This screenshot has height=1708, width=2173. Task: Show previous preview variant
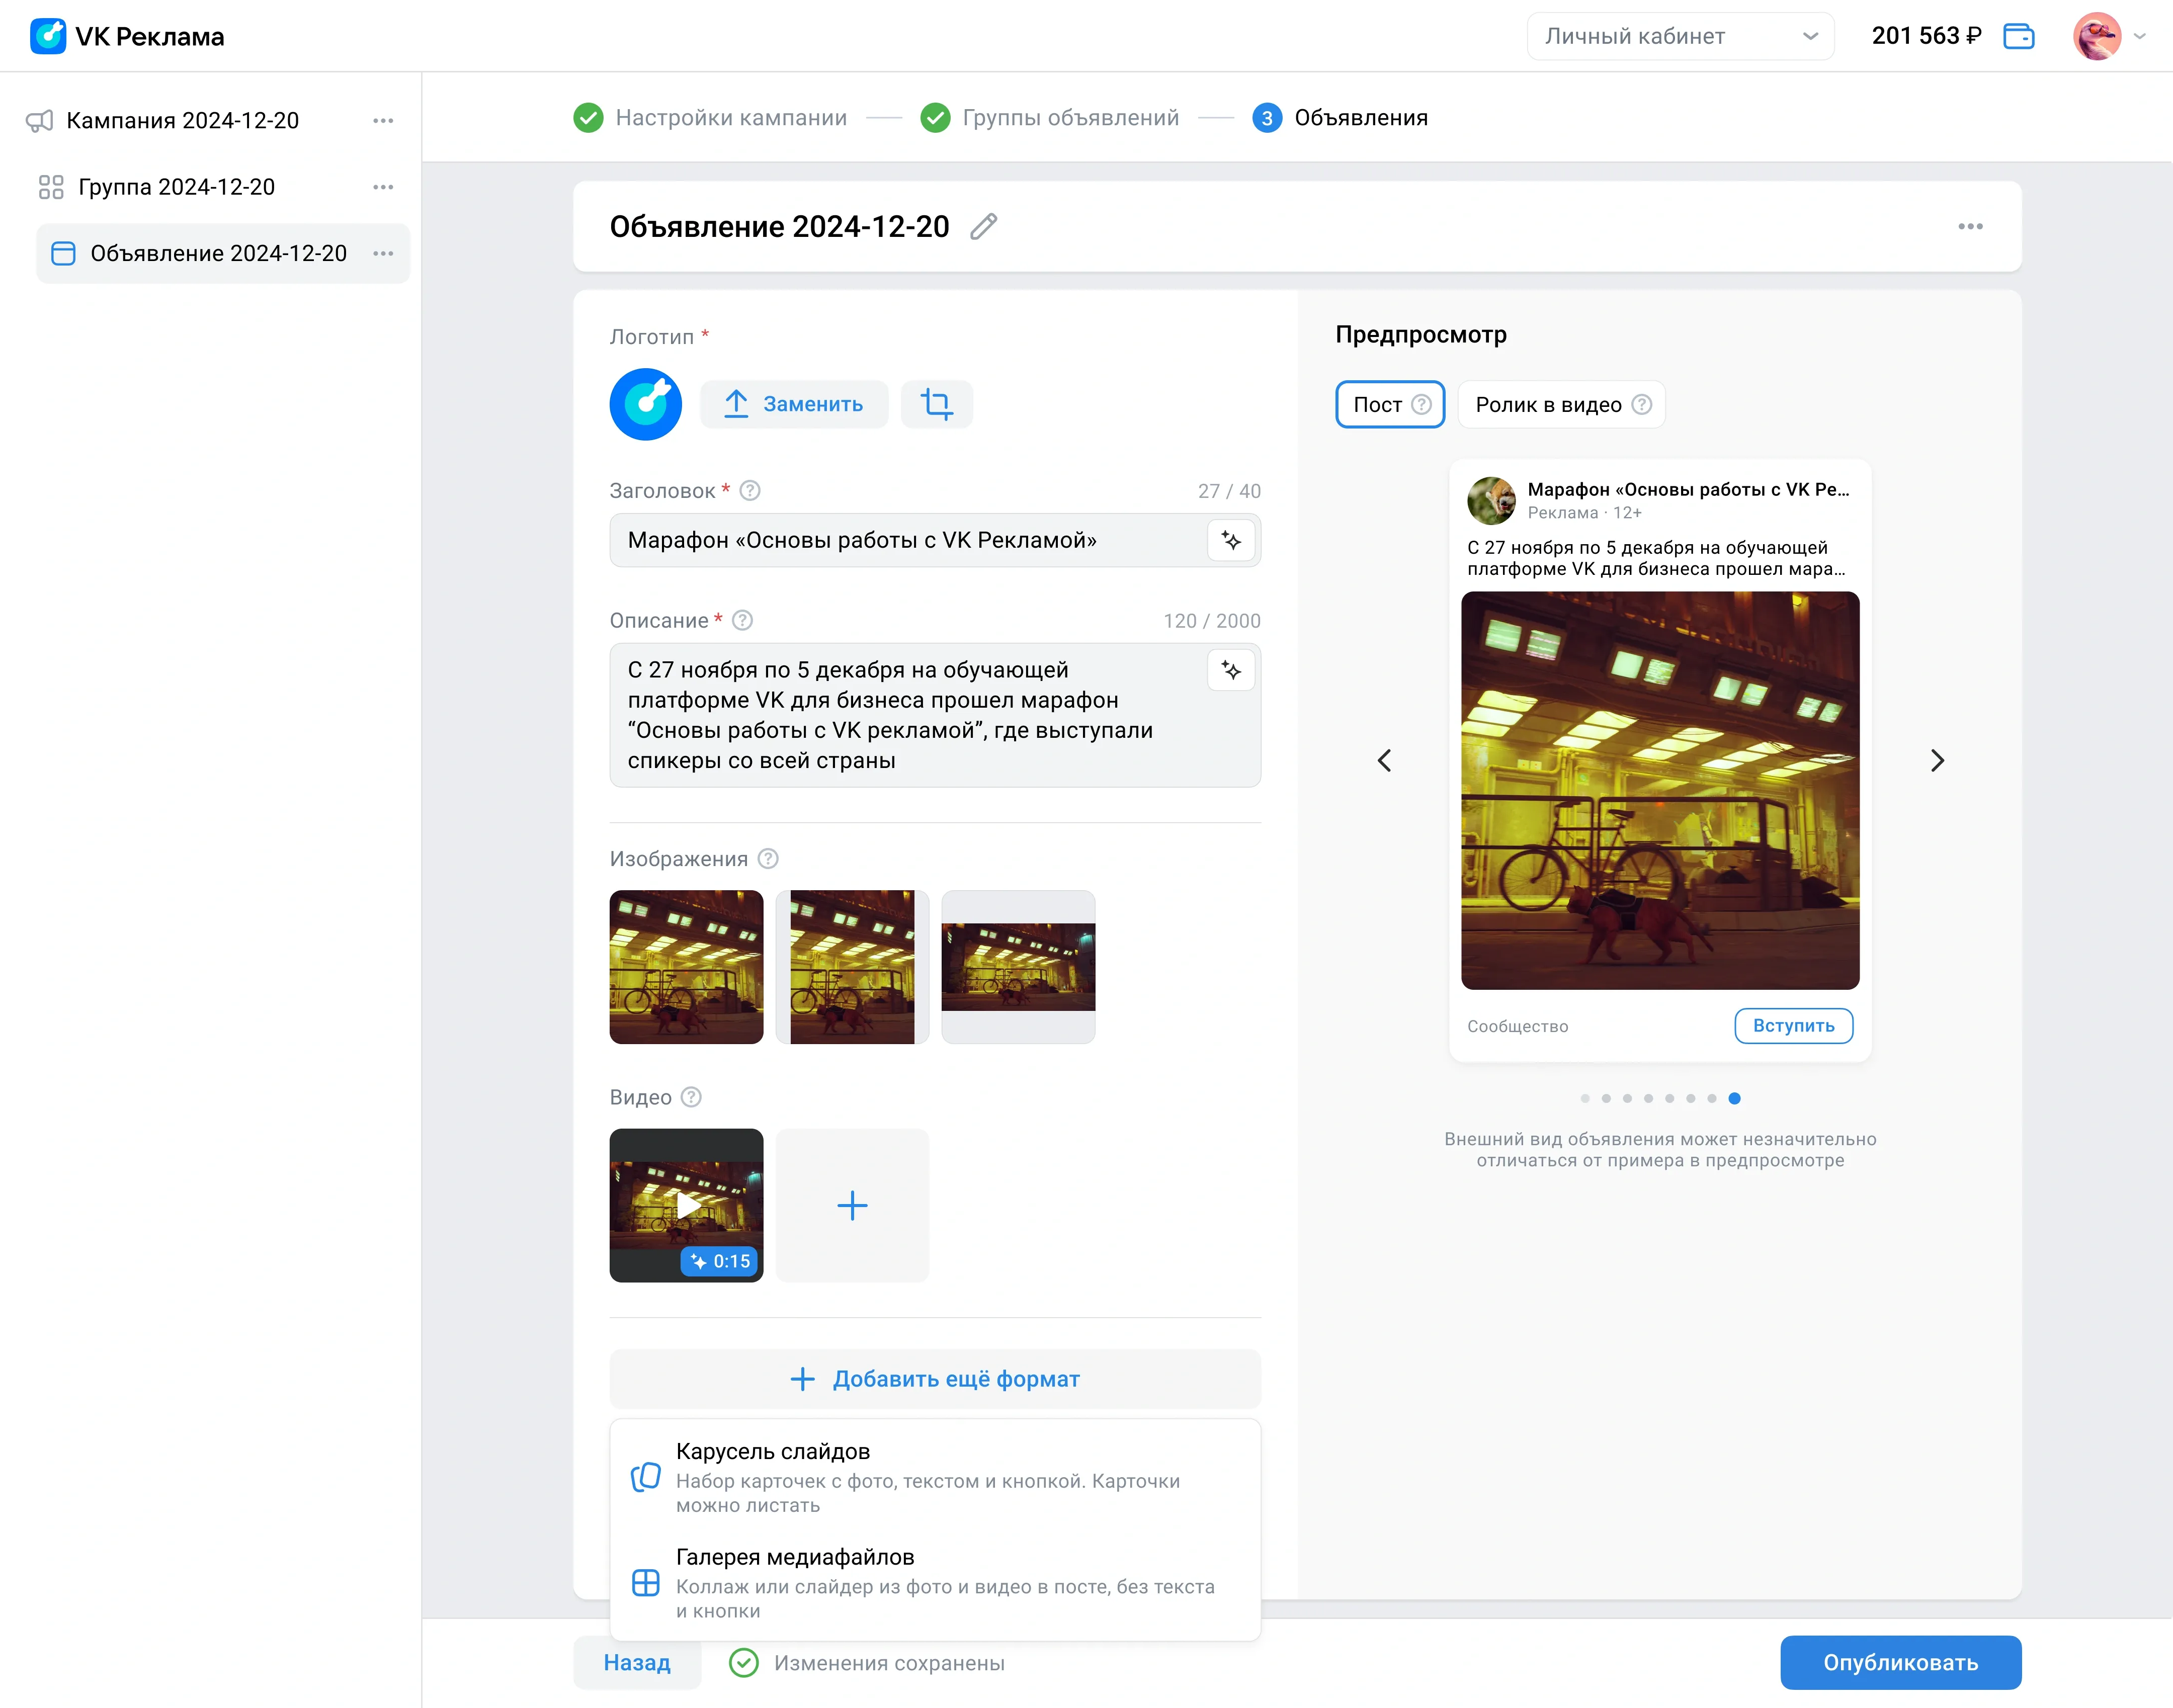[x=1384, y=760]
